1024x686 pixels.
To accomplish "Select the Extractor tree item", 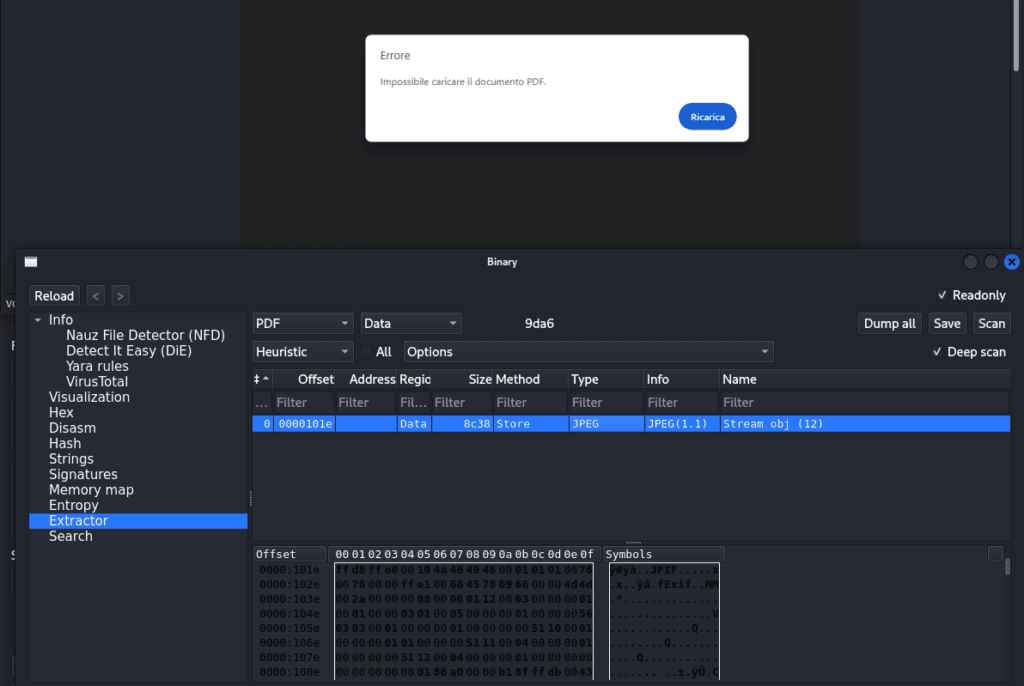I will point(138,521).
